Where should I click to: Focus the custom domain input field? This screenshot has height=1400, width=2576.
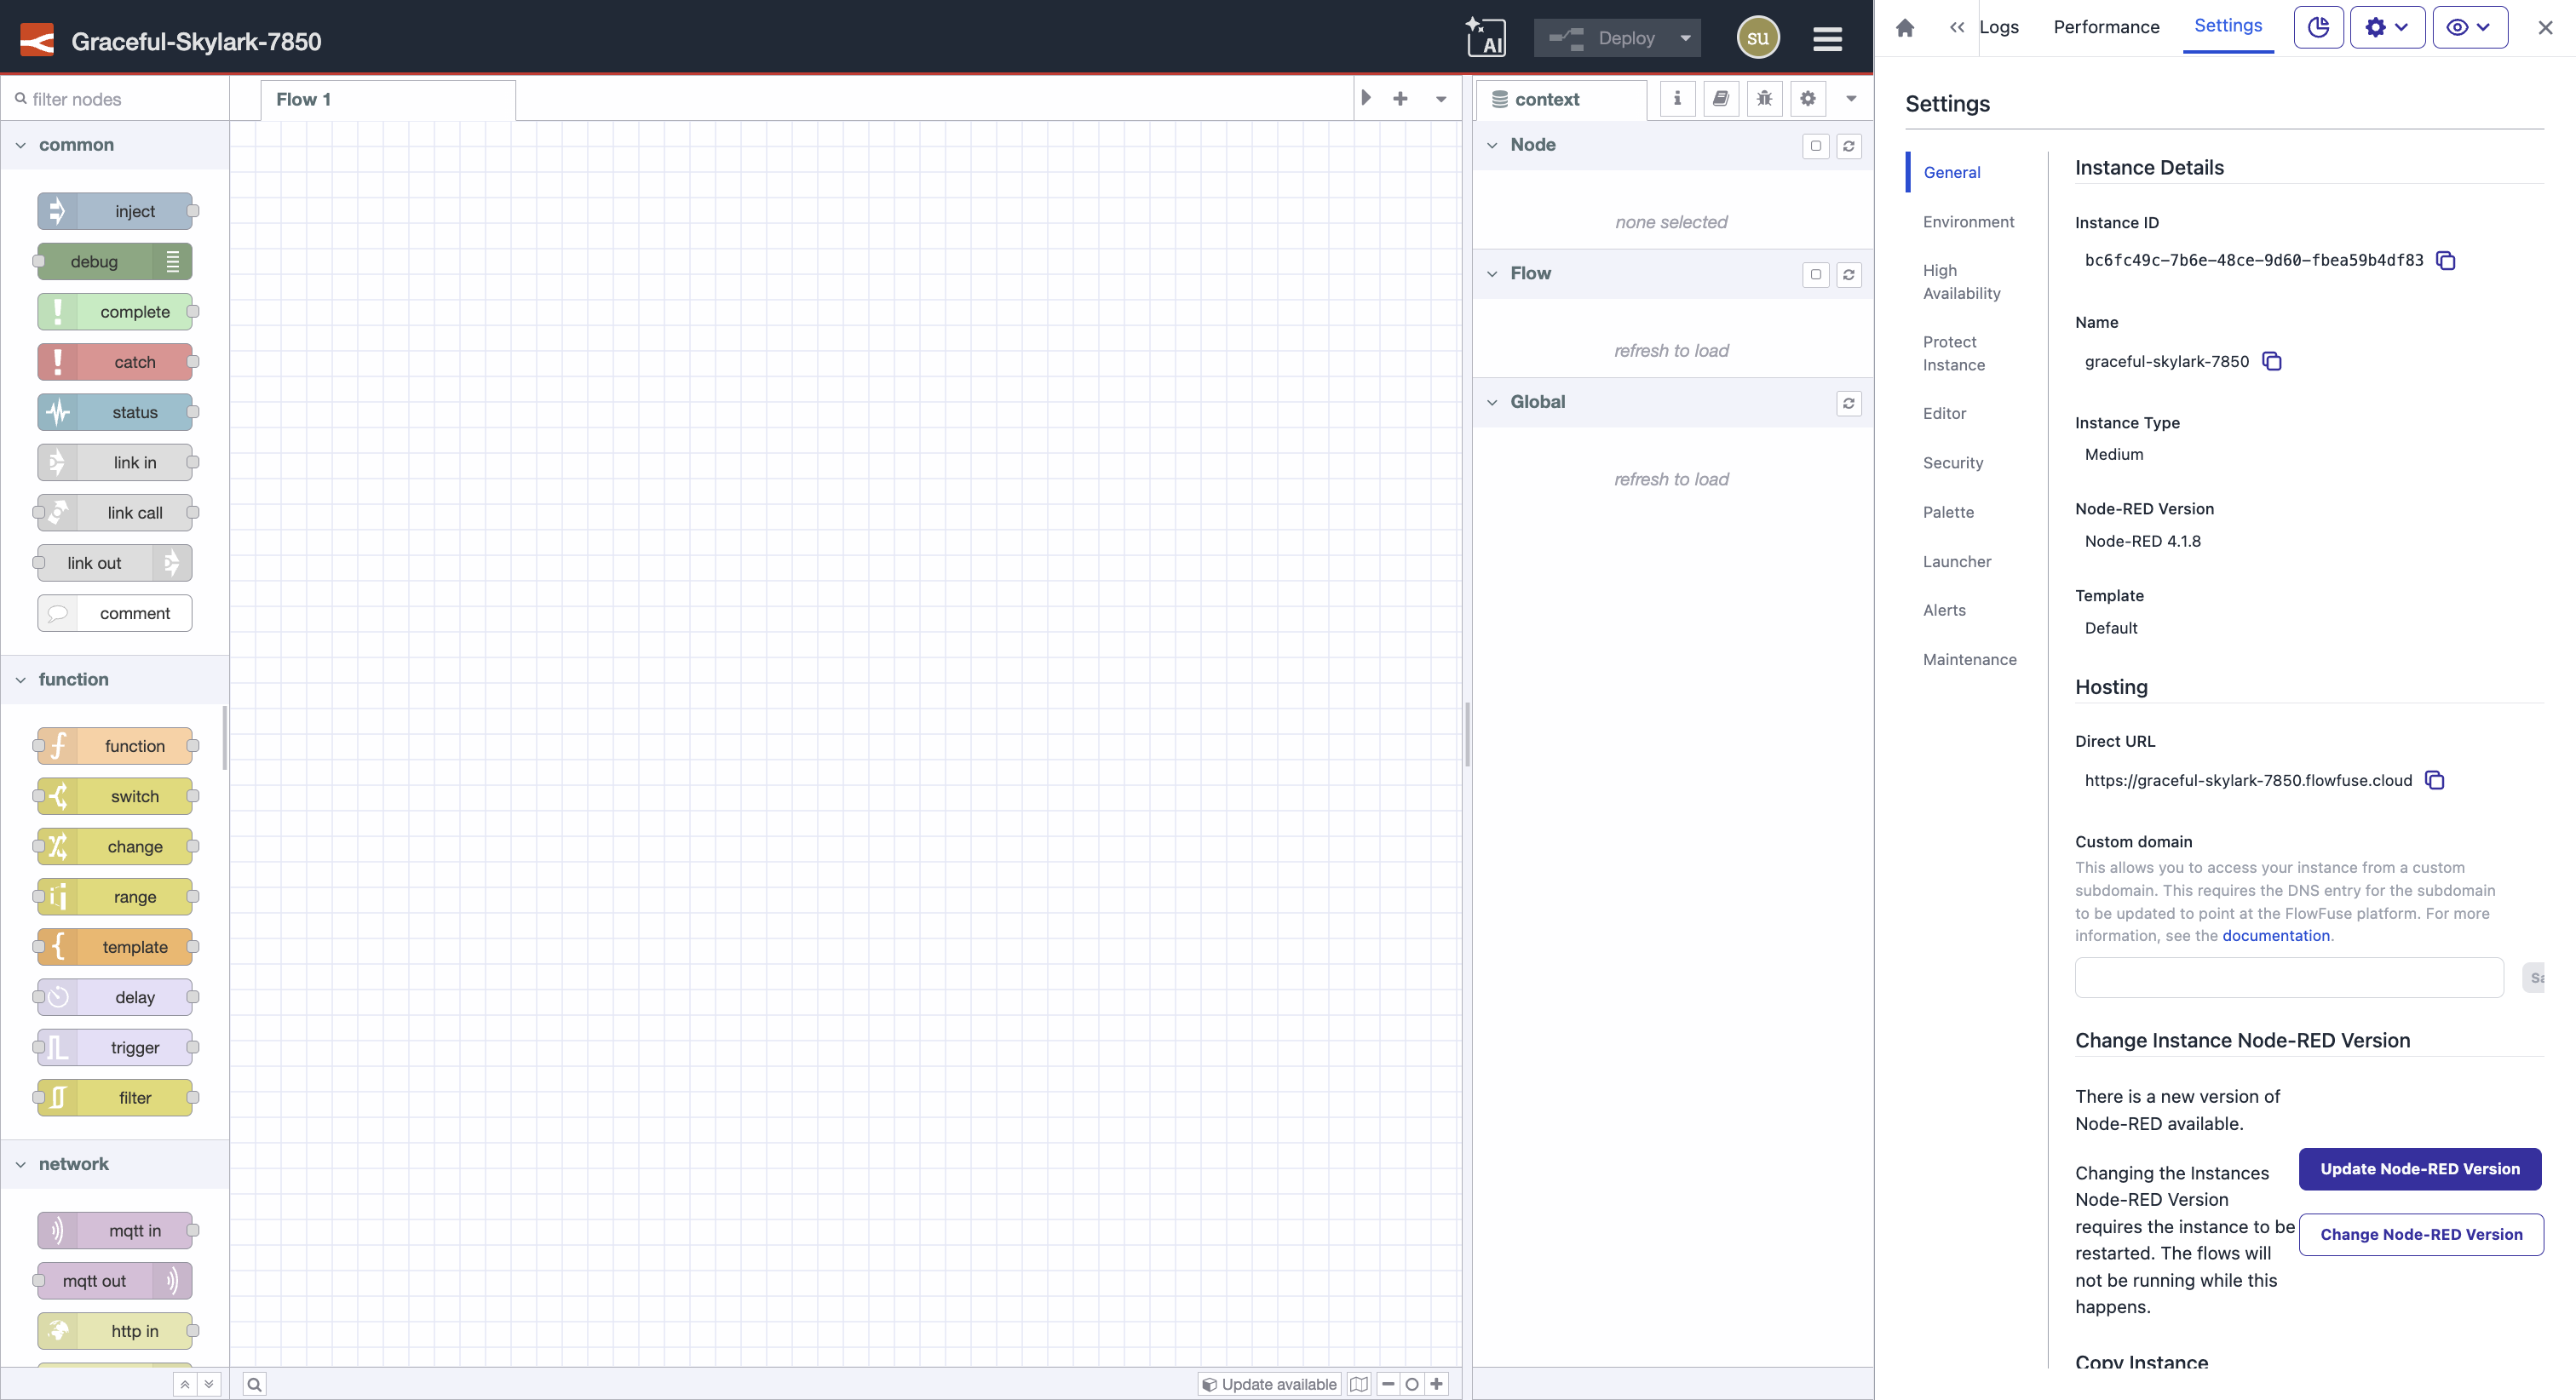2289,977
